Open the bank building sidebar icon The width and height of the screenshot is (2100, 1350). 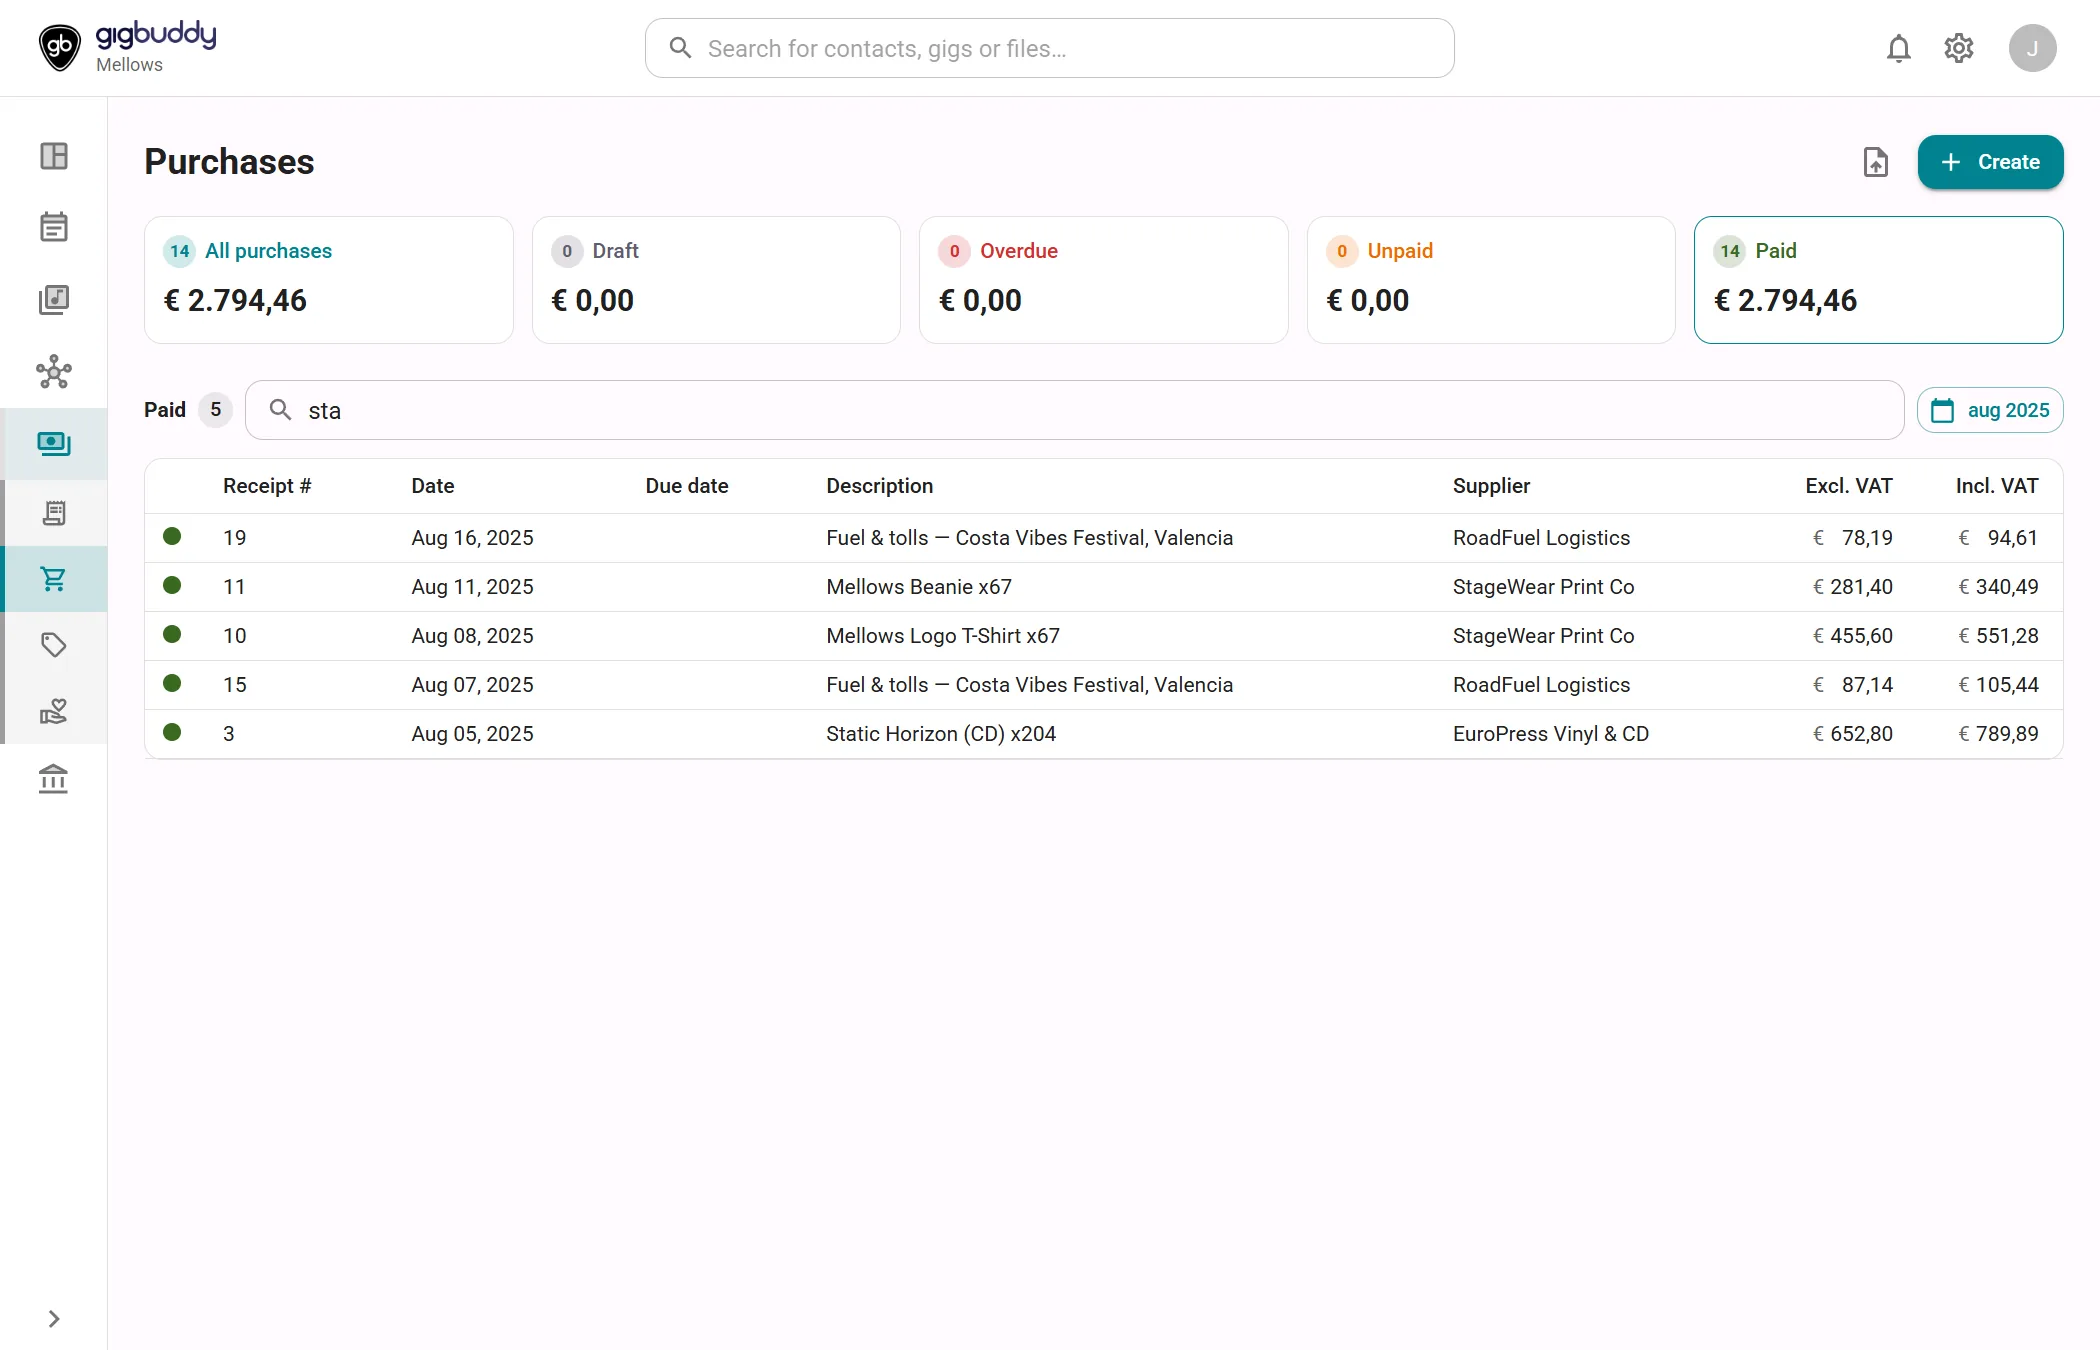click(54, 778)
